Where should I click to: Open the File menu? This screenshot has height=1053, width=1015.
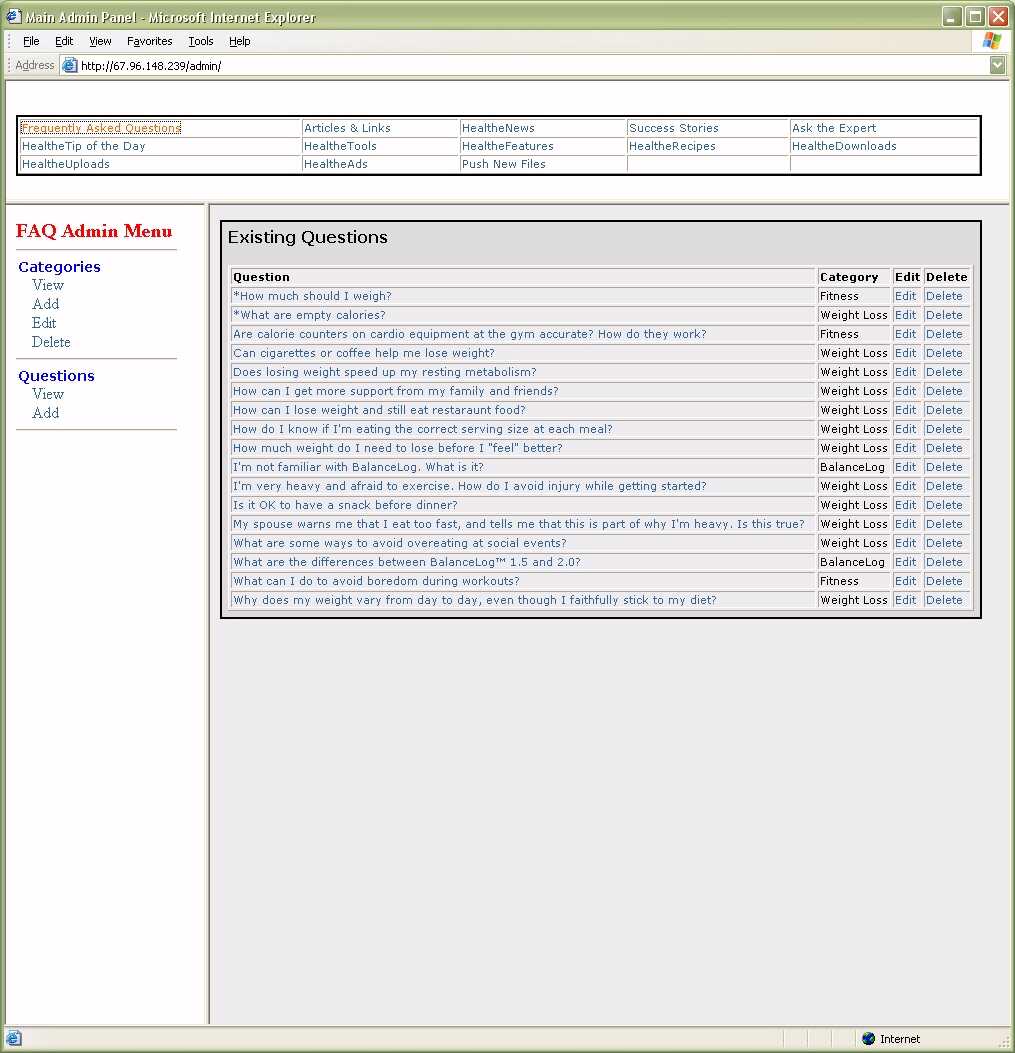(31, 42)
